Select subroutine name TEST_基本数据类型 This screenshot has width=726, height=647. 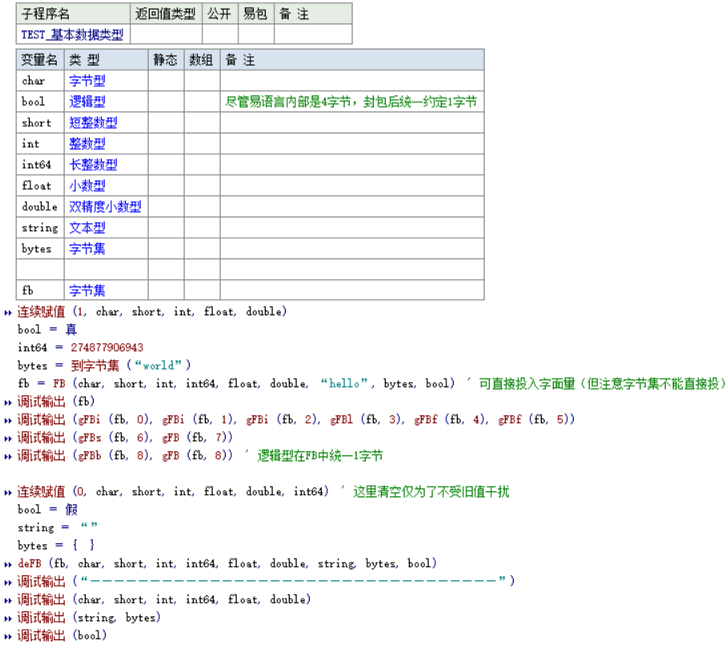[x=73, y=35]
